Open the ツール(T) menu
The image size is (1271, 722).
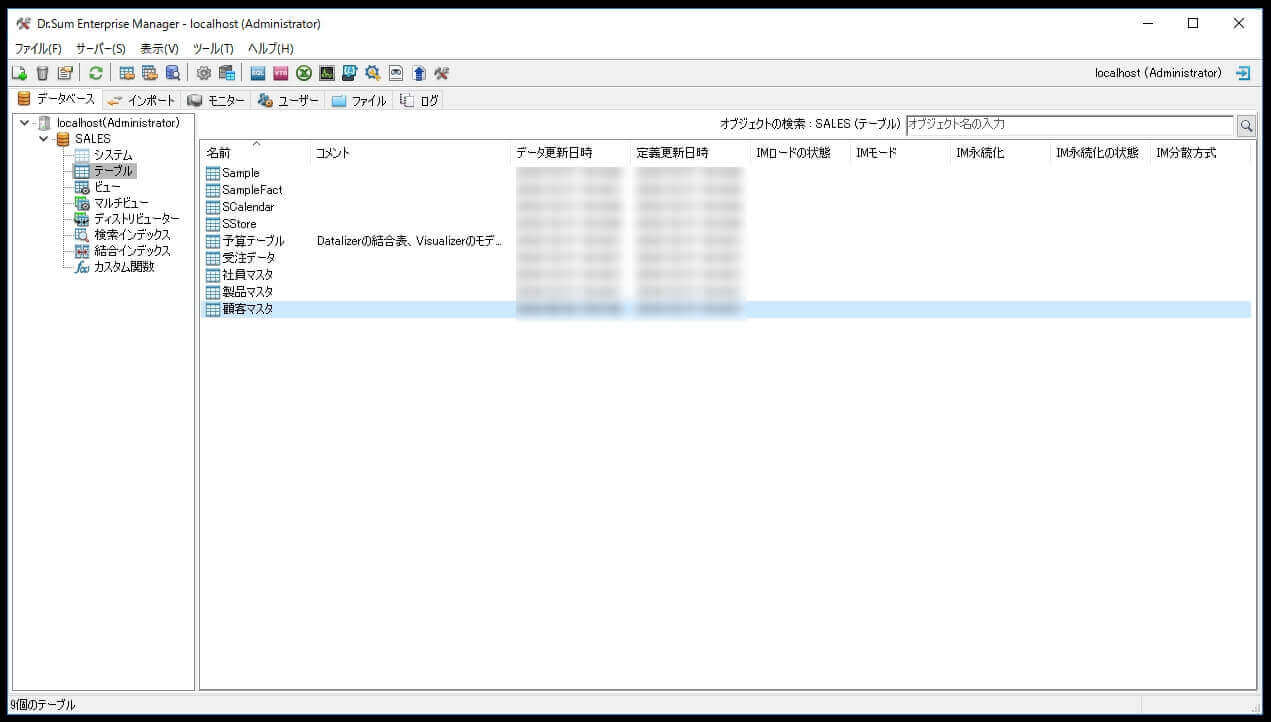point(211,48)
